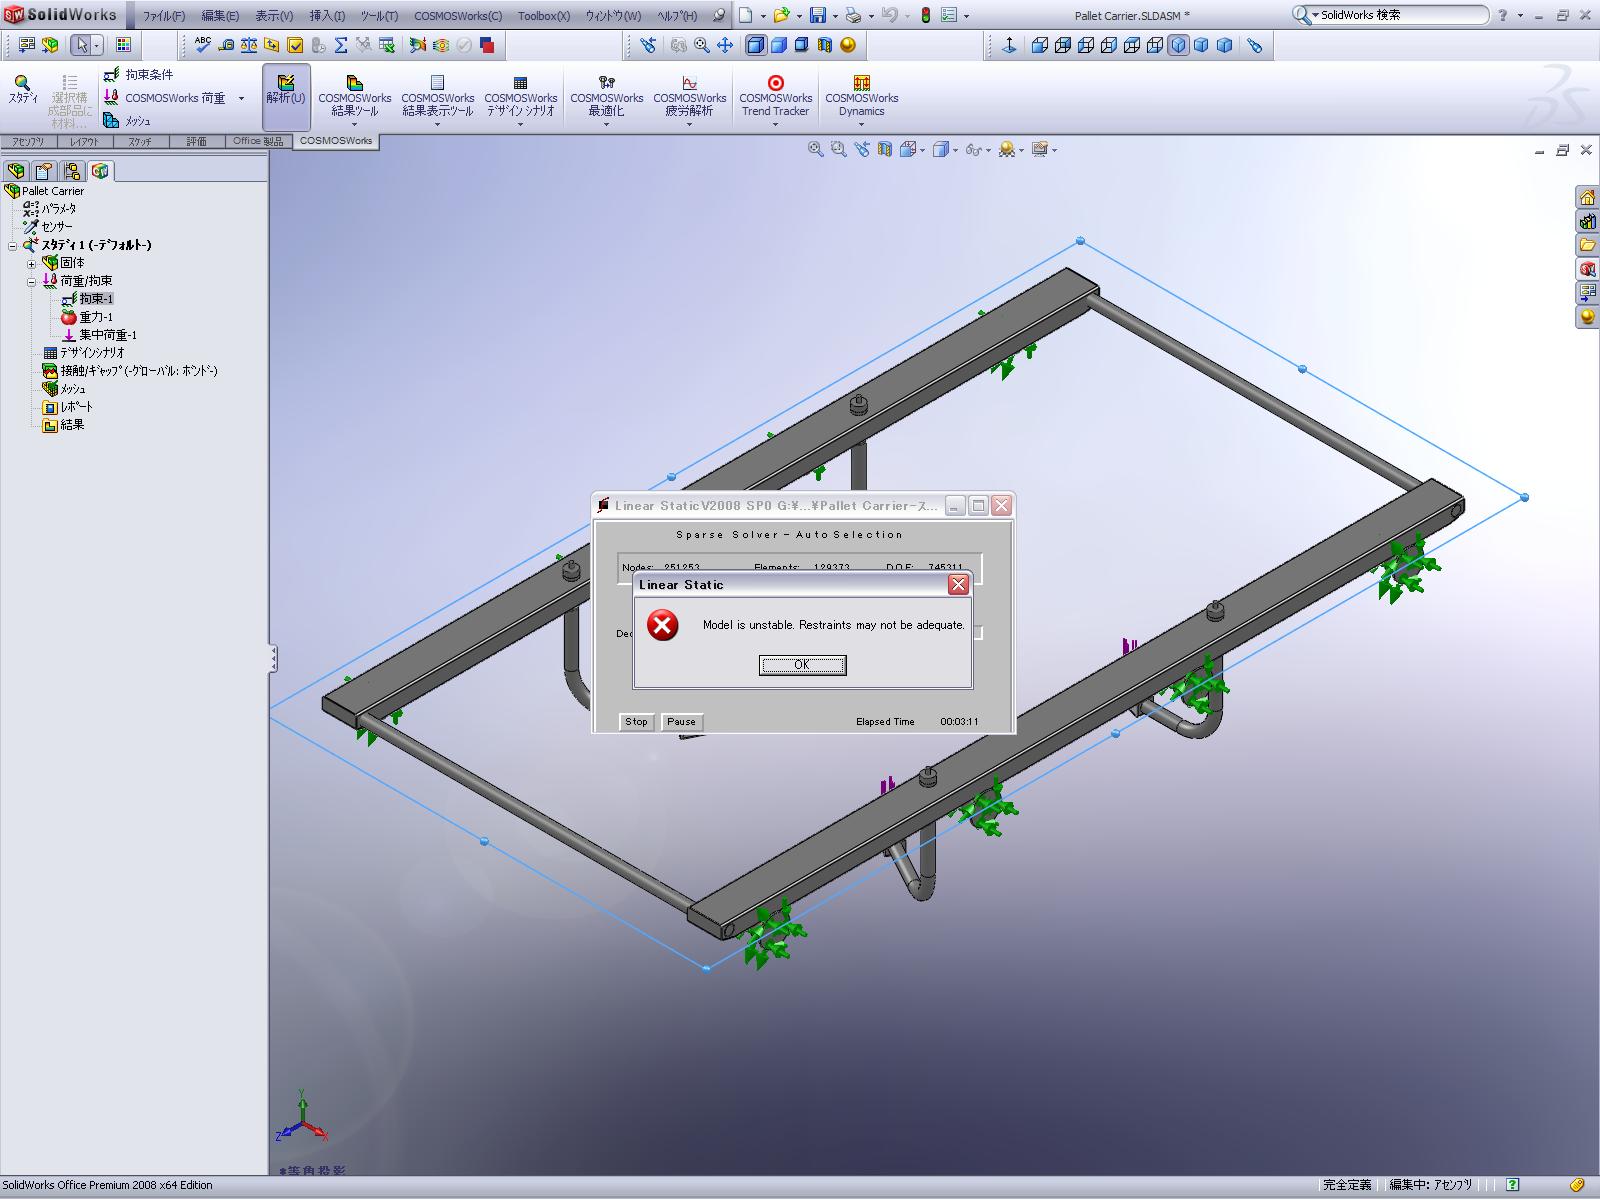Screen dimensions: 1600x1200
Task: Click the Pan view icon
Action: pos(724,45)
